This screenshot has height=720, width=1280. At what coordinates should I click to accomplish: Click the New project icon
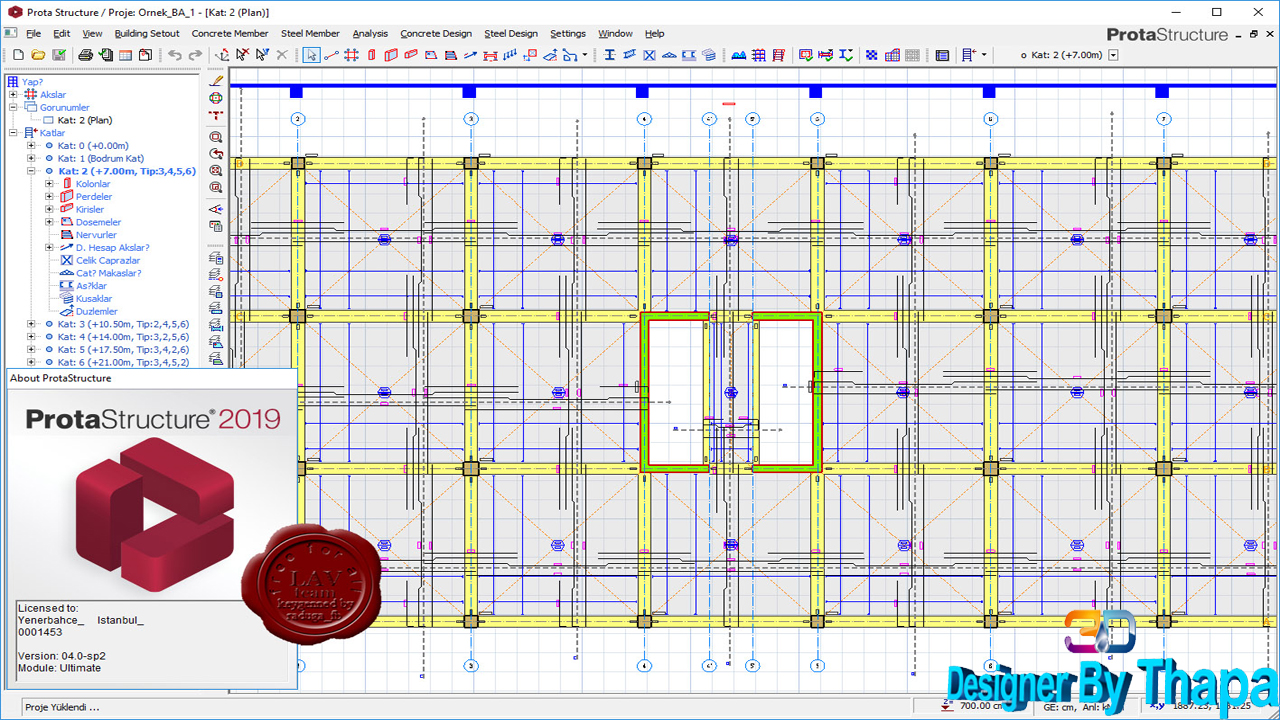[x=18, y=55]
